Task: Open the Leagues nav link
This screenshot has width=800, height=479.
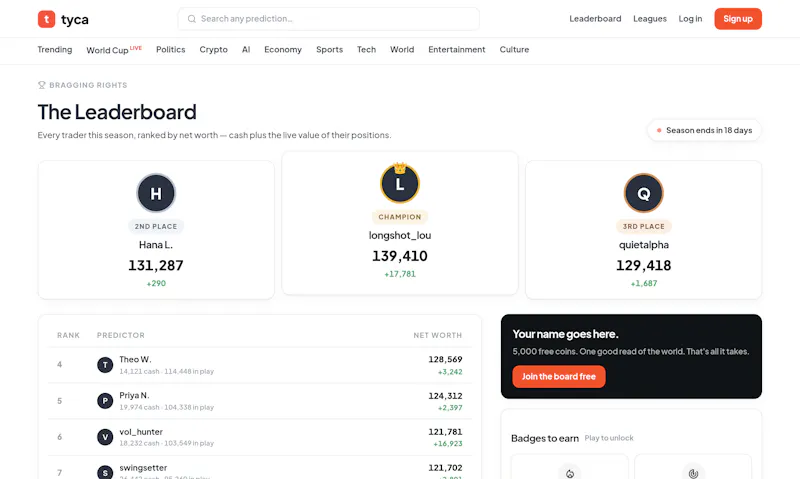Action: 650,19
